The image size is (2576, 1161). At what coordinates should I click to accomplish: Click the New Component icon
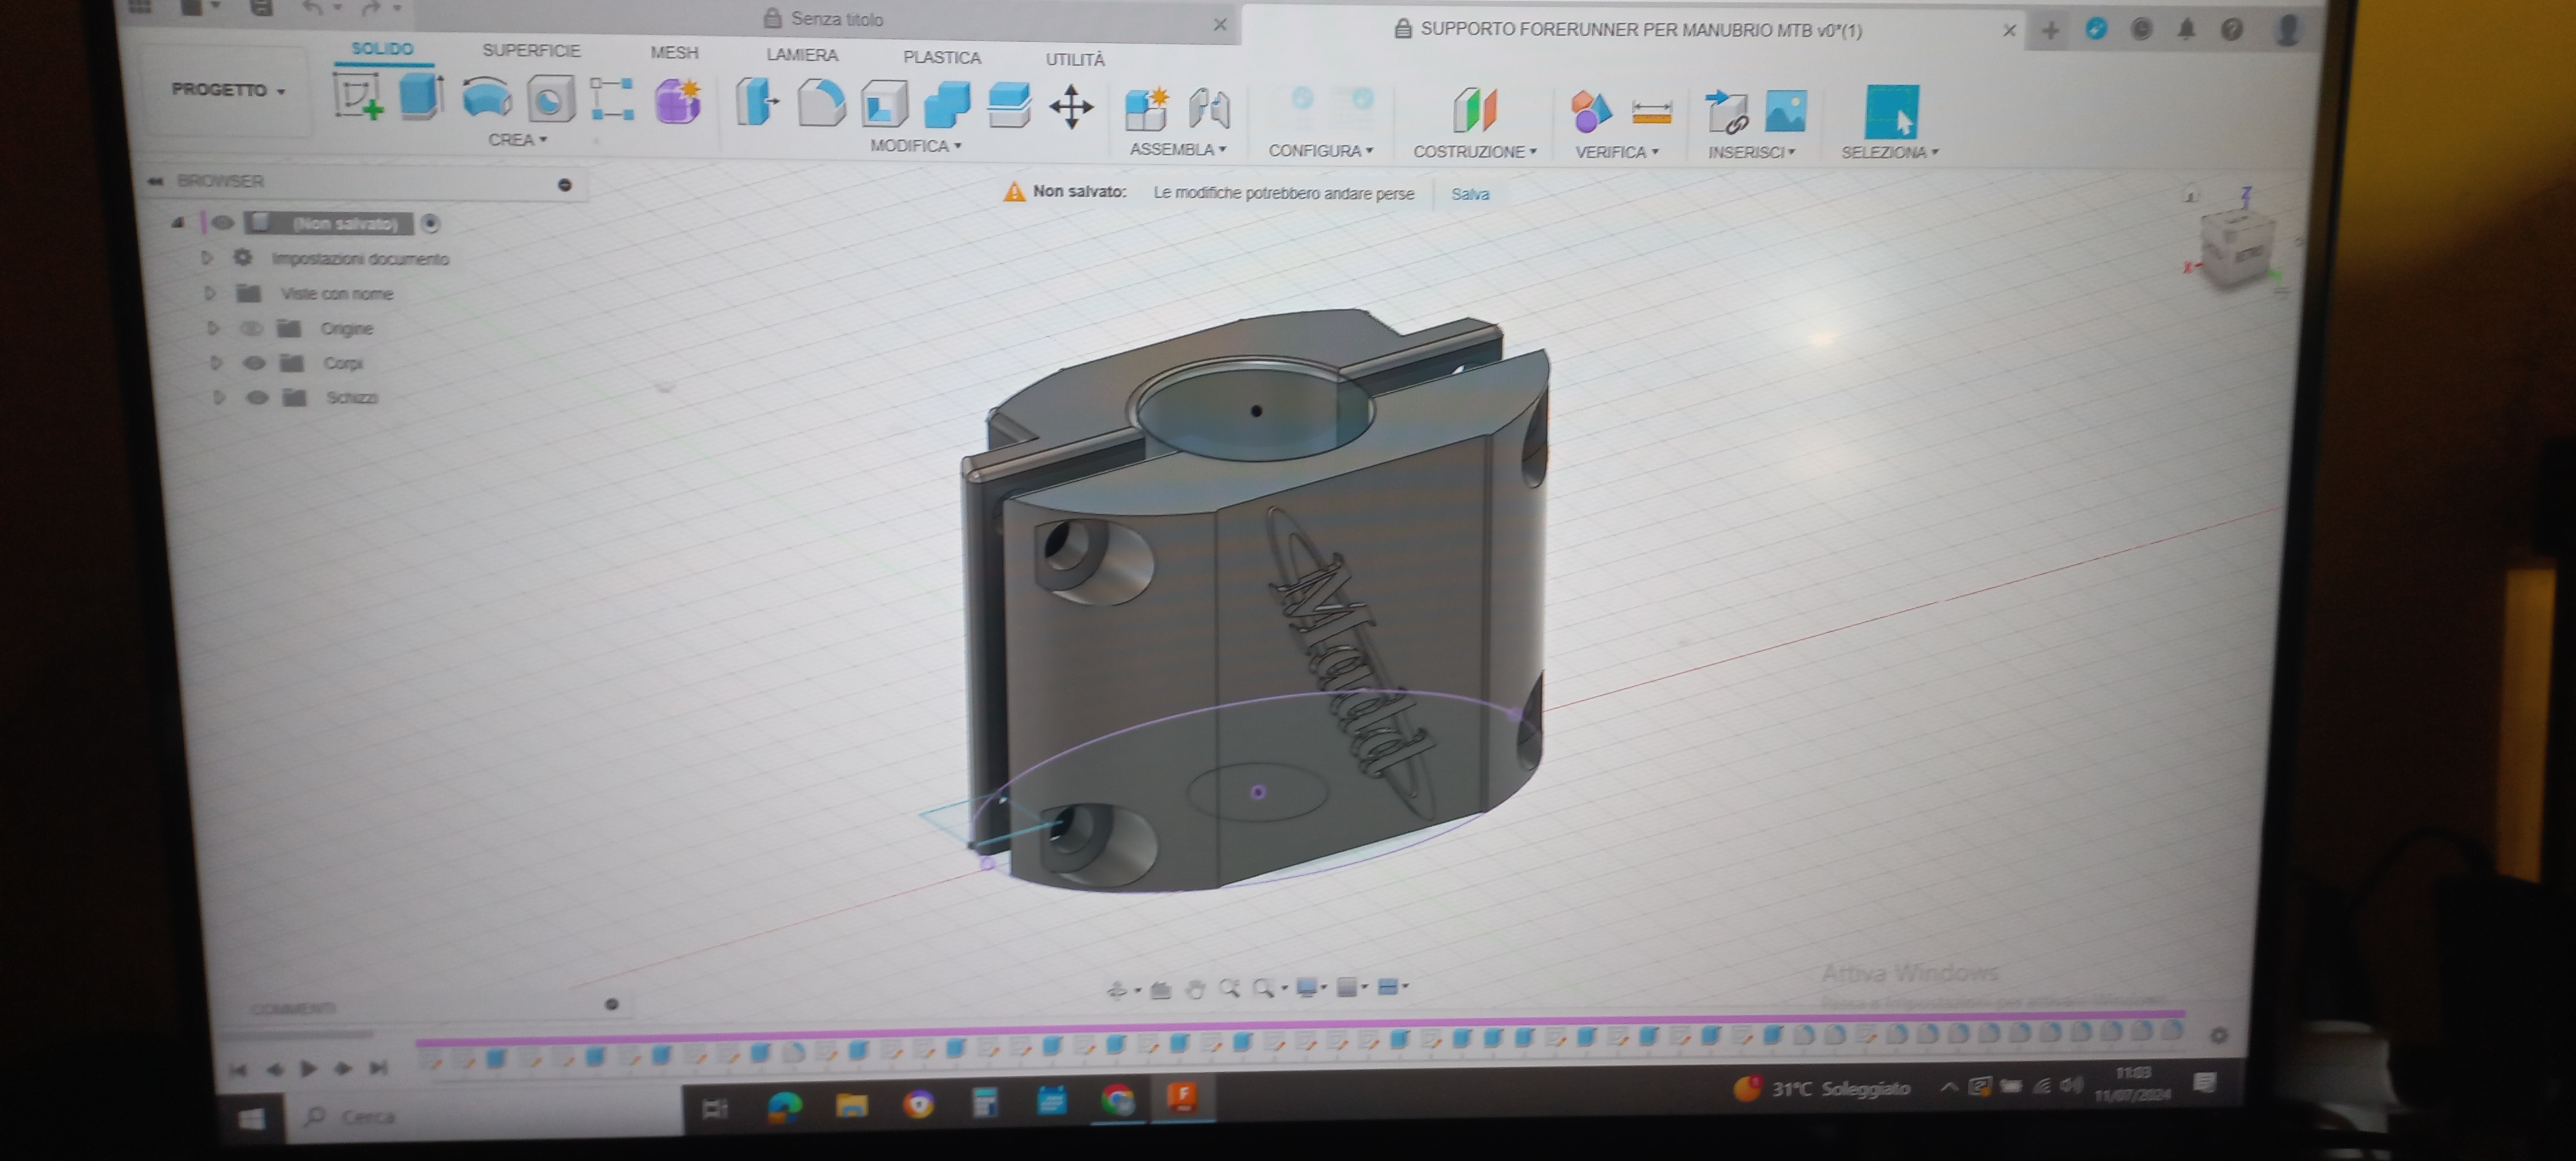[1147, 109]
